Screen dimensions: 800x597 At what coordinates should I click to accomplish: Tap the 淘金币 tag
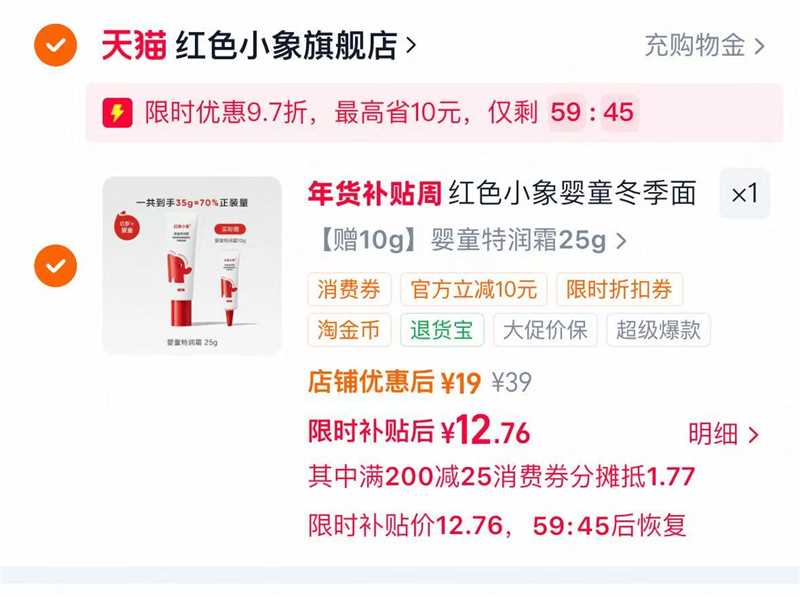[349, 330]
